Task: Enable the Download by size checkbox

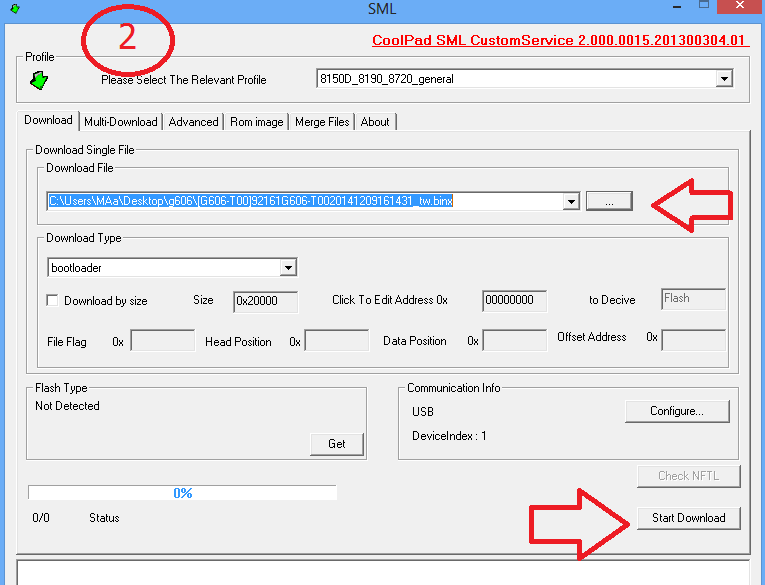Action: point(52,300)
